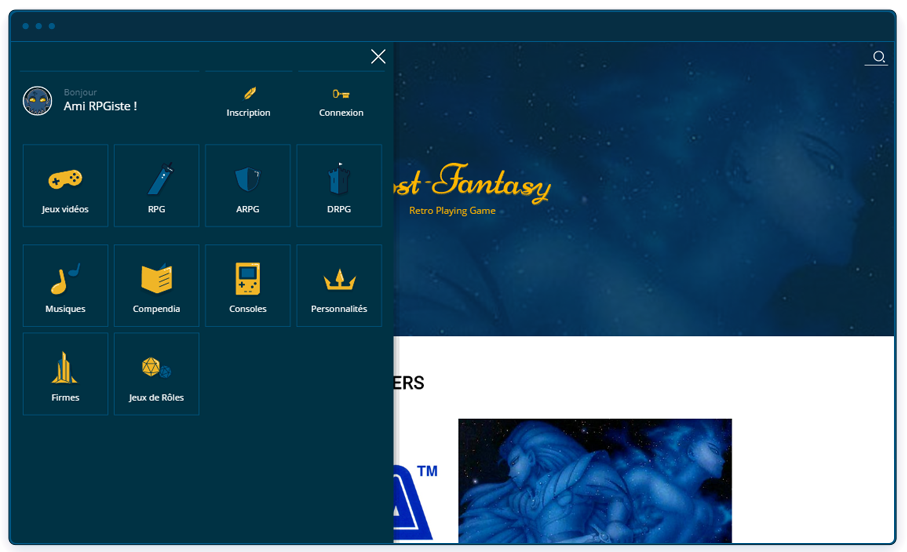Click the Inscription label
This screenshot has width=907, height=552.
click(x=248, y=113)
